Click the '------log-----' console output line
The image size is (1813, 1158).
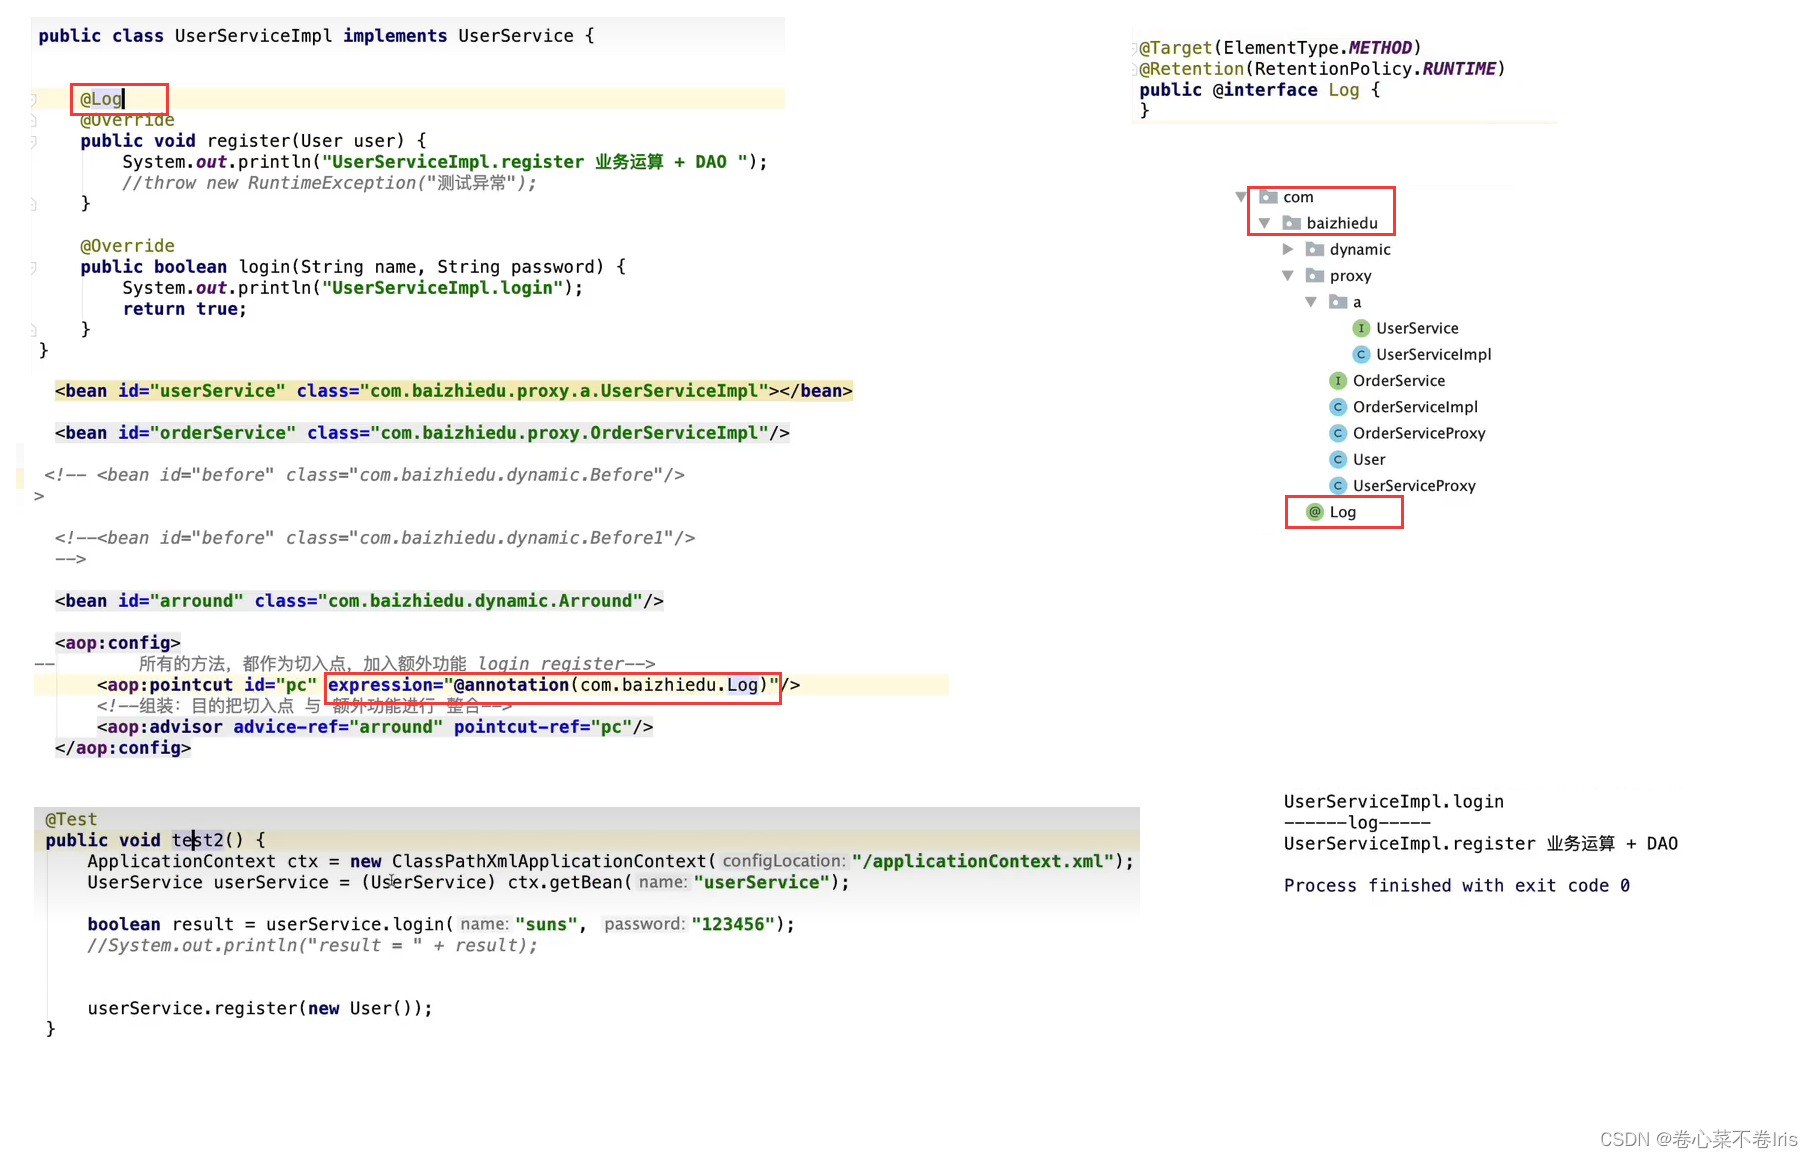click(x=1357, y=823)
